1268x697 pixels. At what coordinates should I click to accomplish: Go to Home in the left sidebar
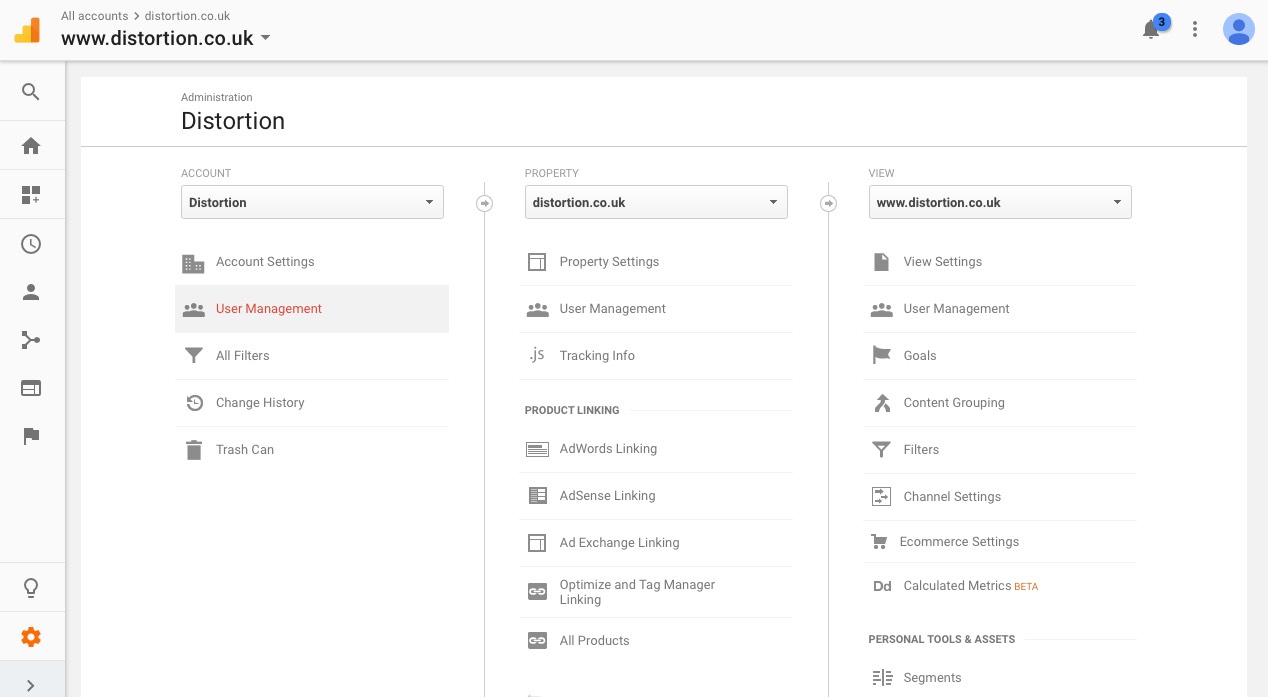31,146
